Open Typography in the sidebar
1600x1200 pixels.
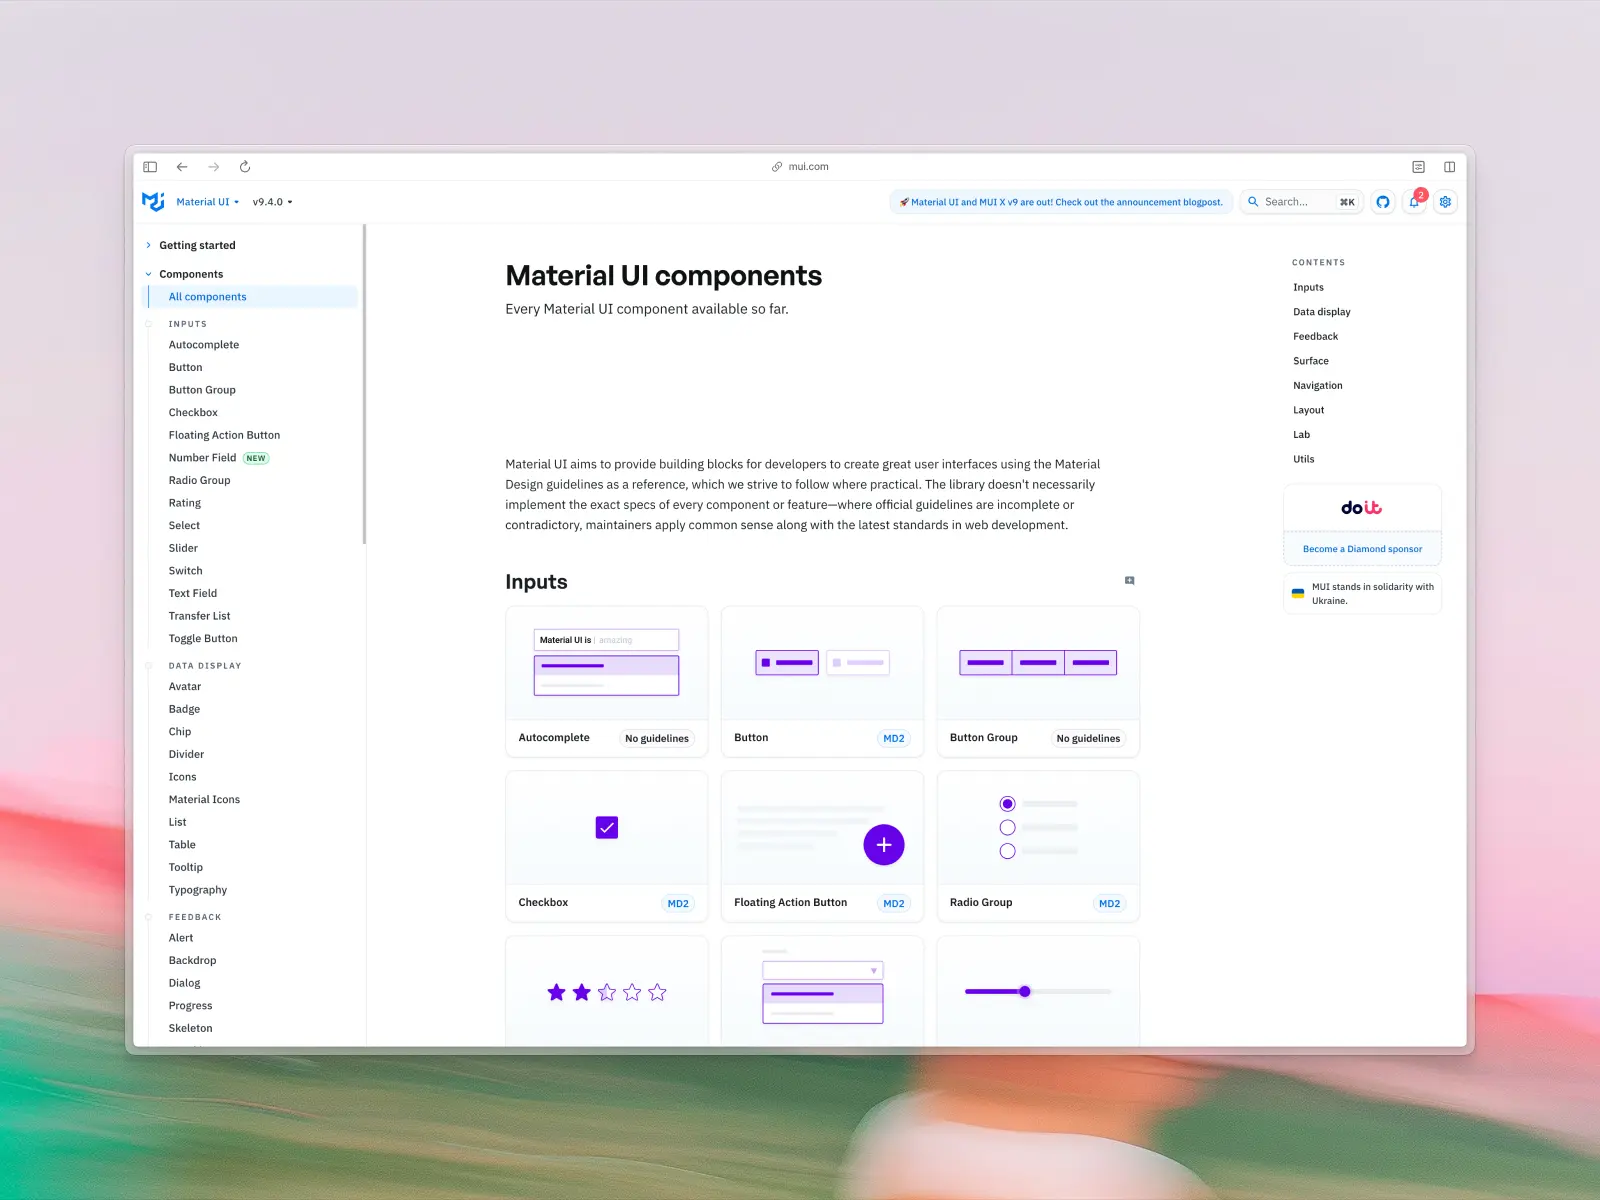[x=198, y=890]
